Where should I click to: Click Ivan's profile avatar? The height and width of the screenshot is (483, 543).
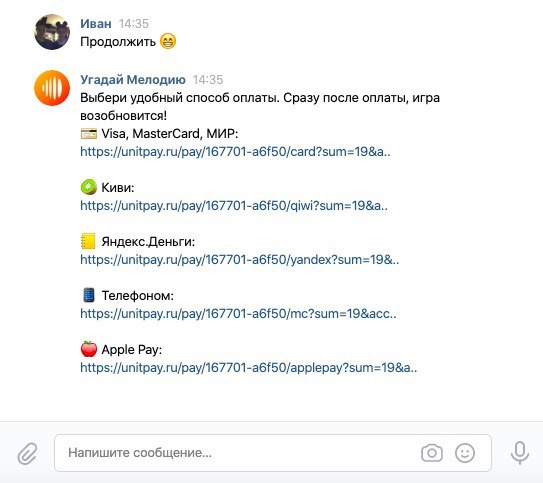[x=52, y=32]
